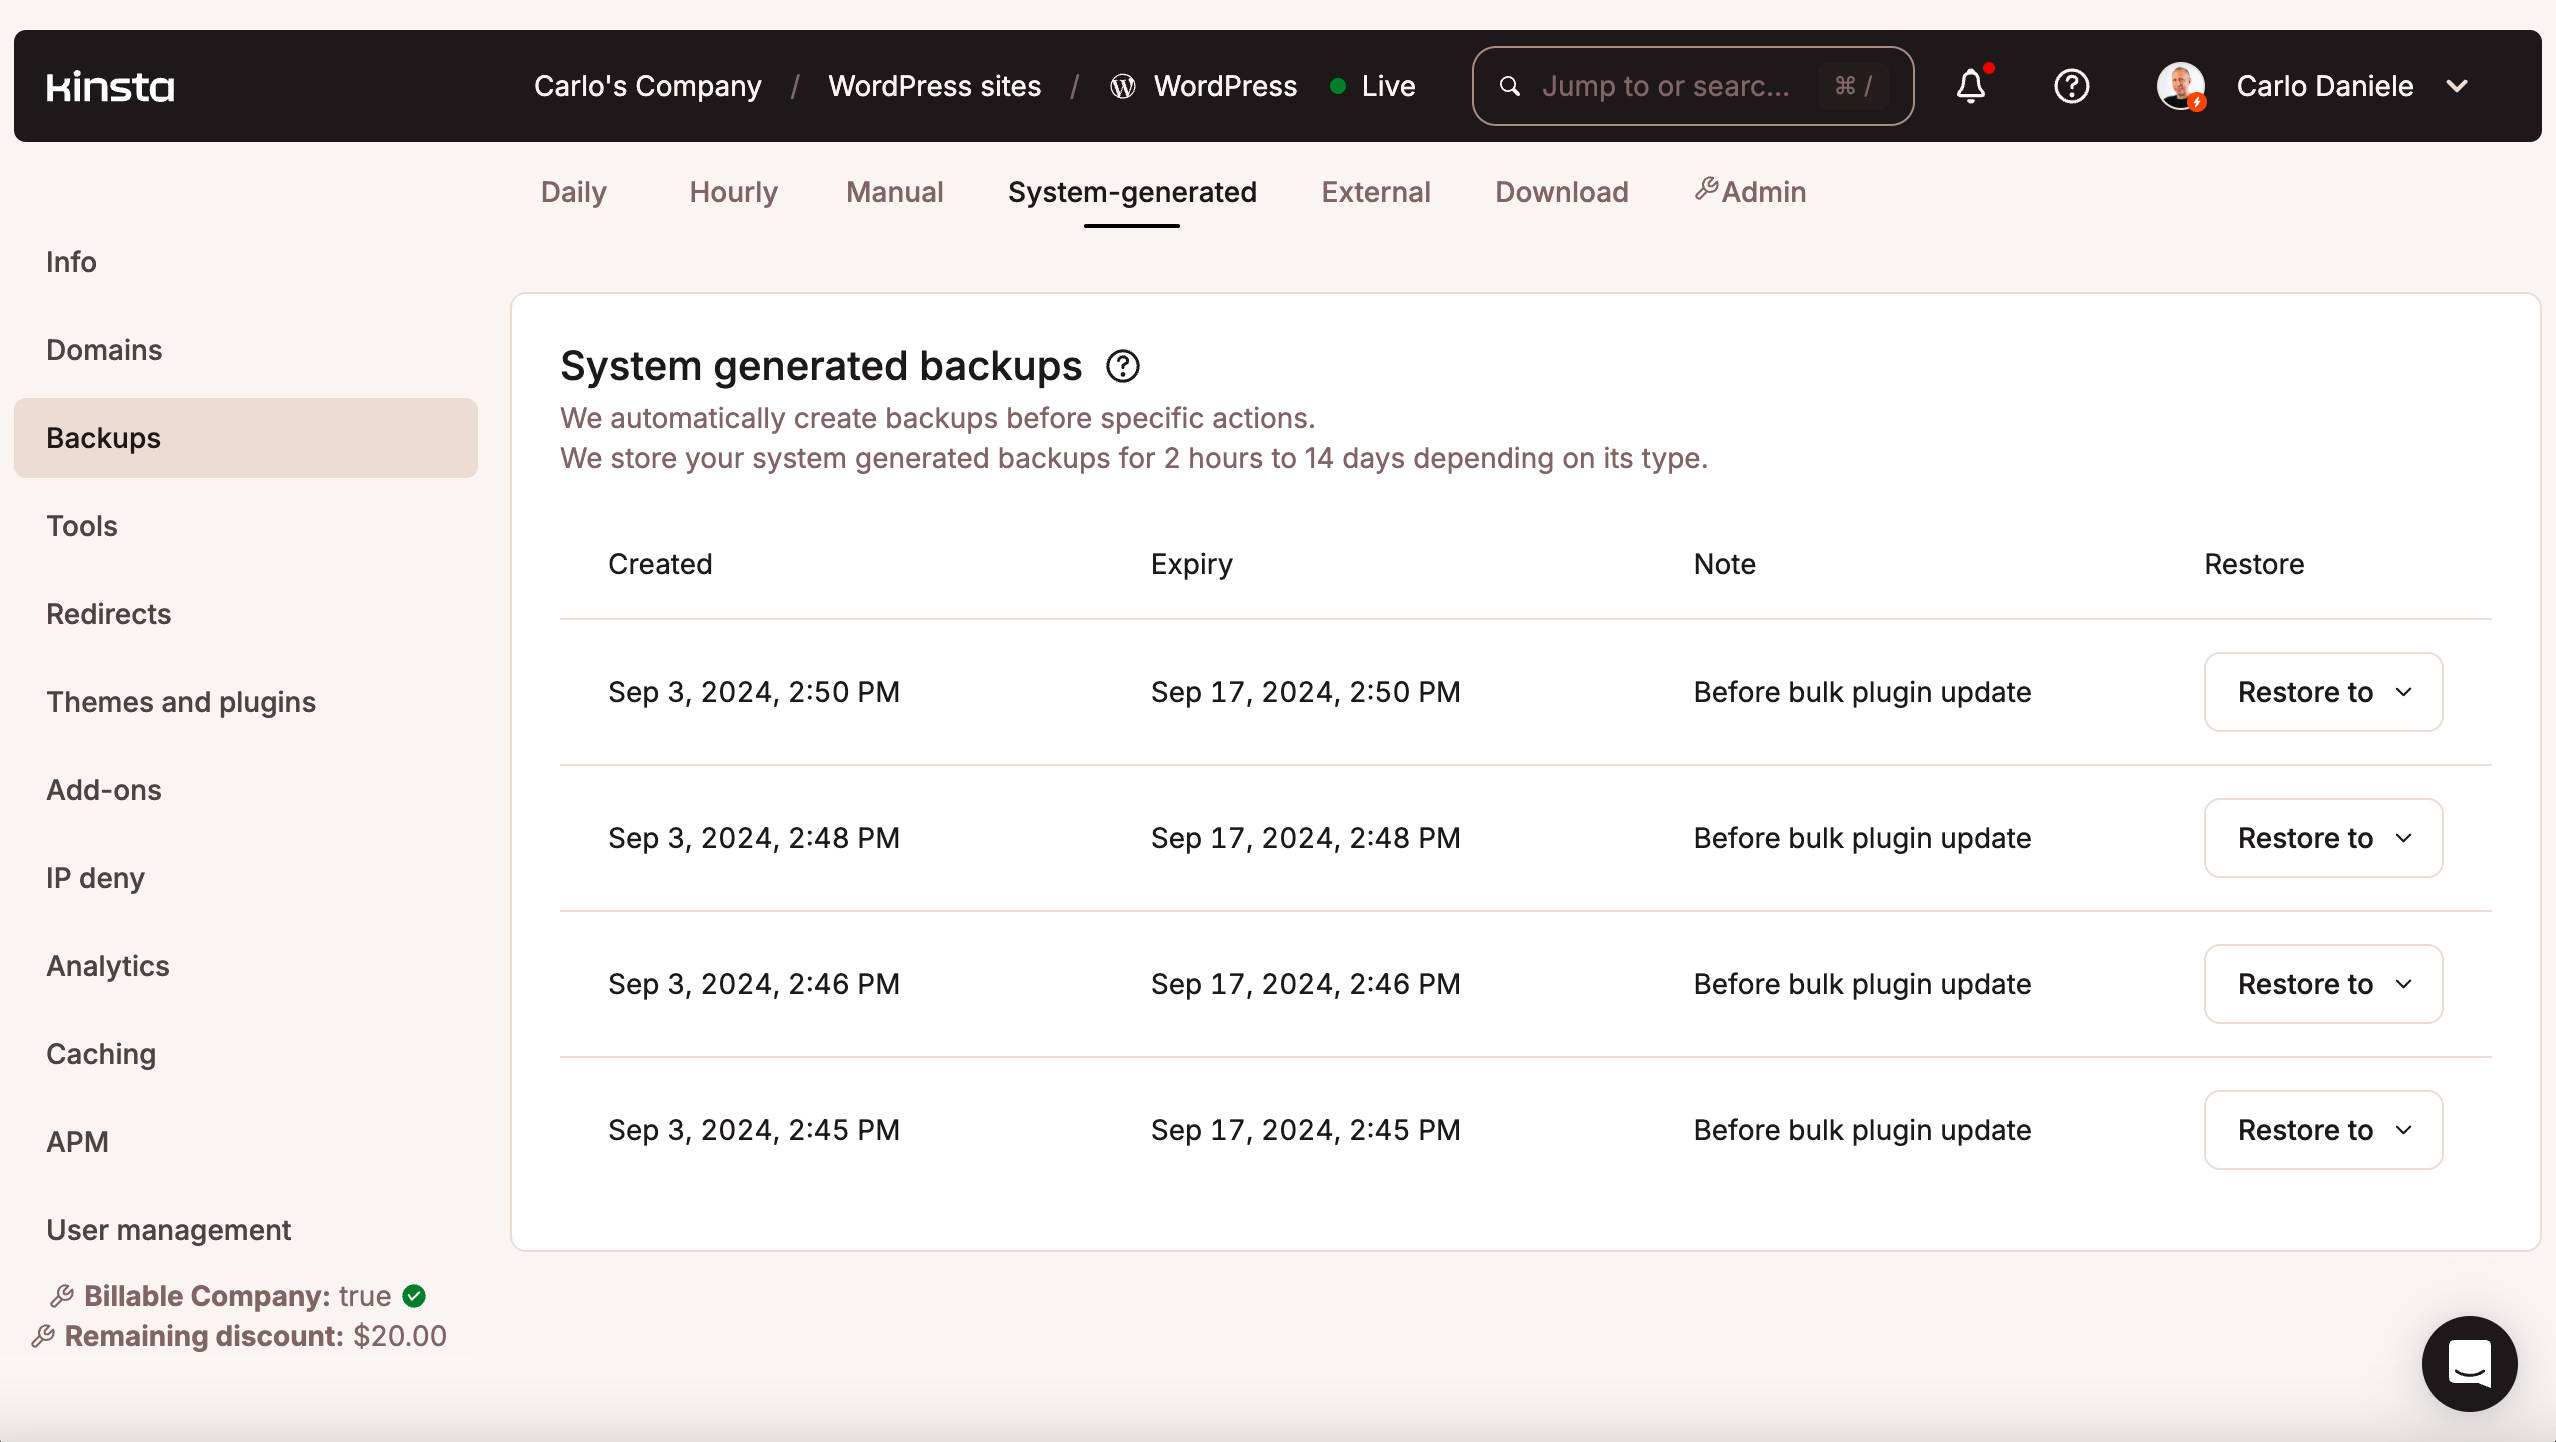Open Restore to dropdown for 2:46 PM backup
The image size is (2556, 1442).
2323,984
